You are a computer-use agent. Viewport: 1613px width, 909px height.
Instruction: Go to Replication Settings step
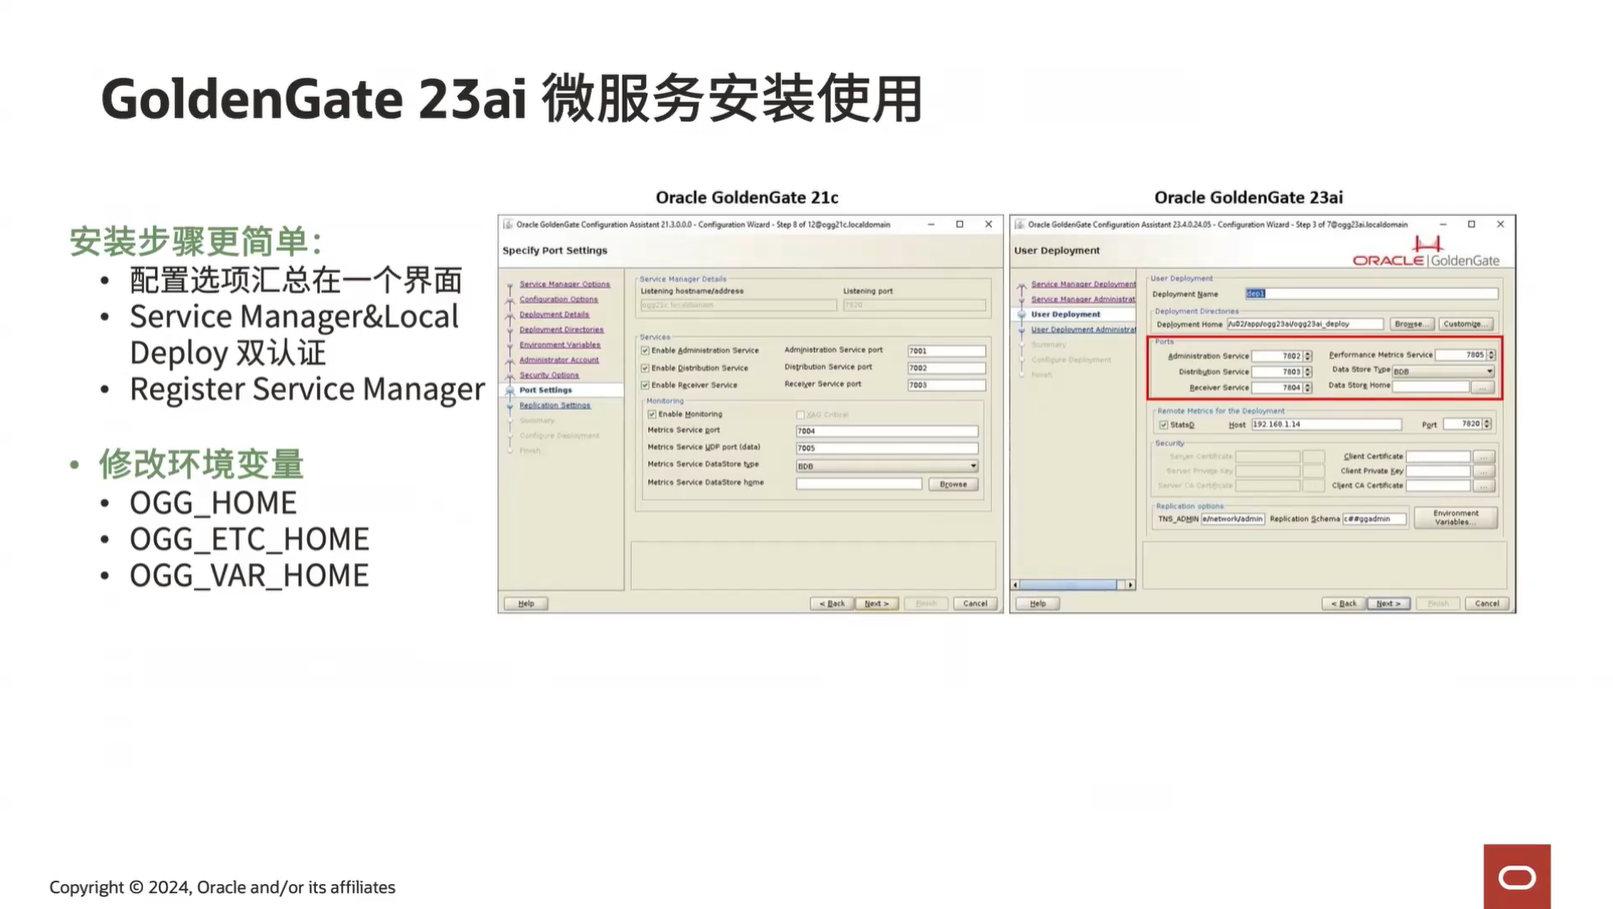pyautogui.click(x=555, y=405)
